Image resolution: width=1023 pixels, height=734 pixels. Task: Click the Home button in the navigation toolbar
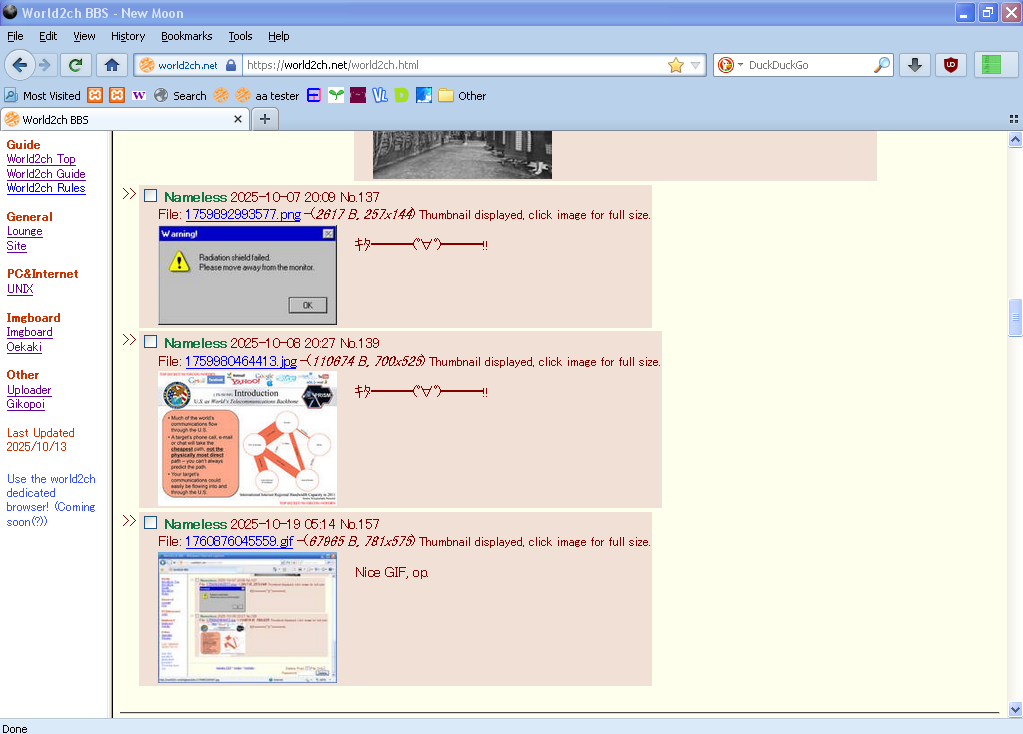tap(111, 65)
